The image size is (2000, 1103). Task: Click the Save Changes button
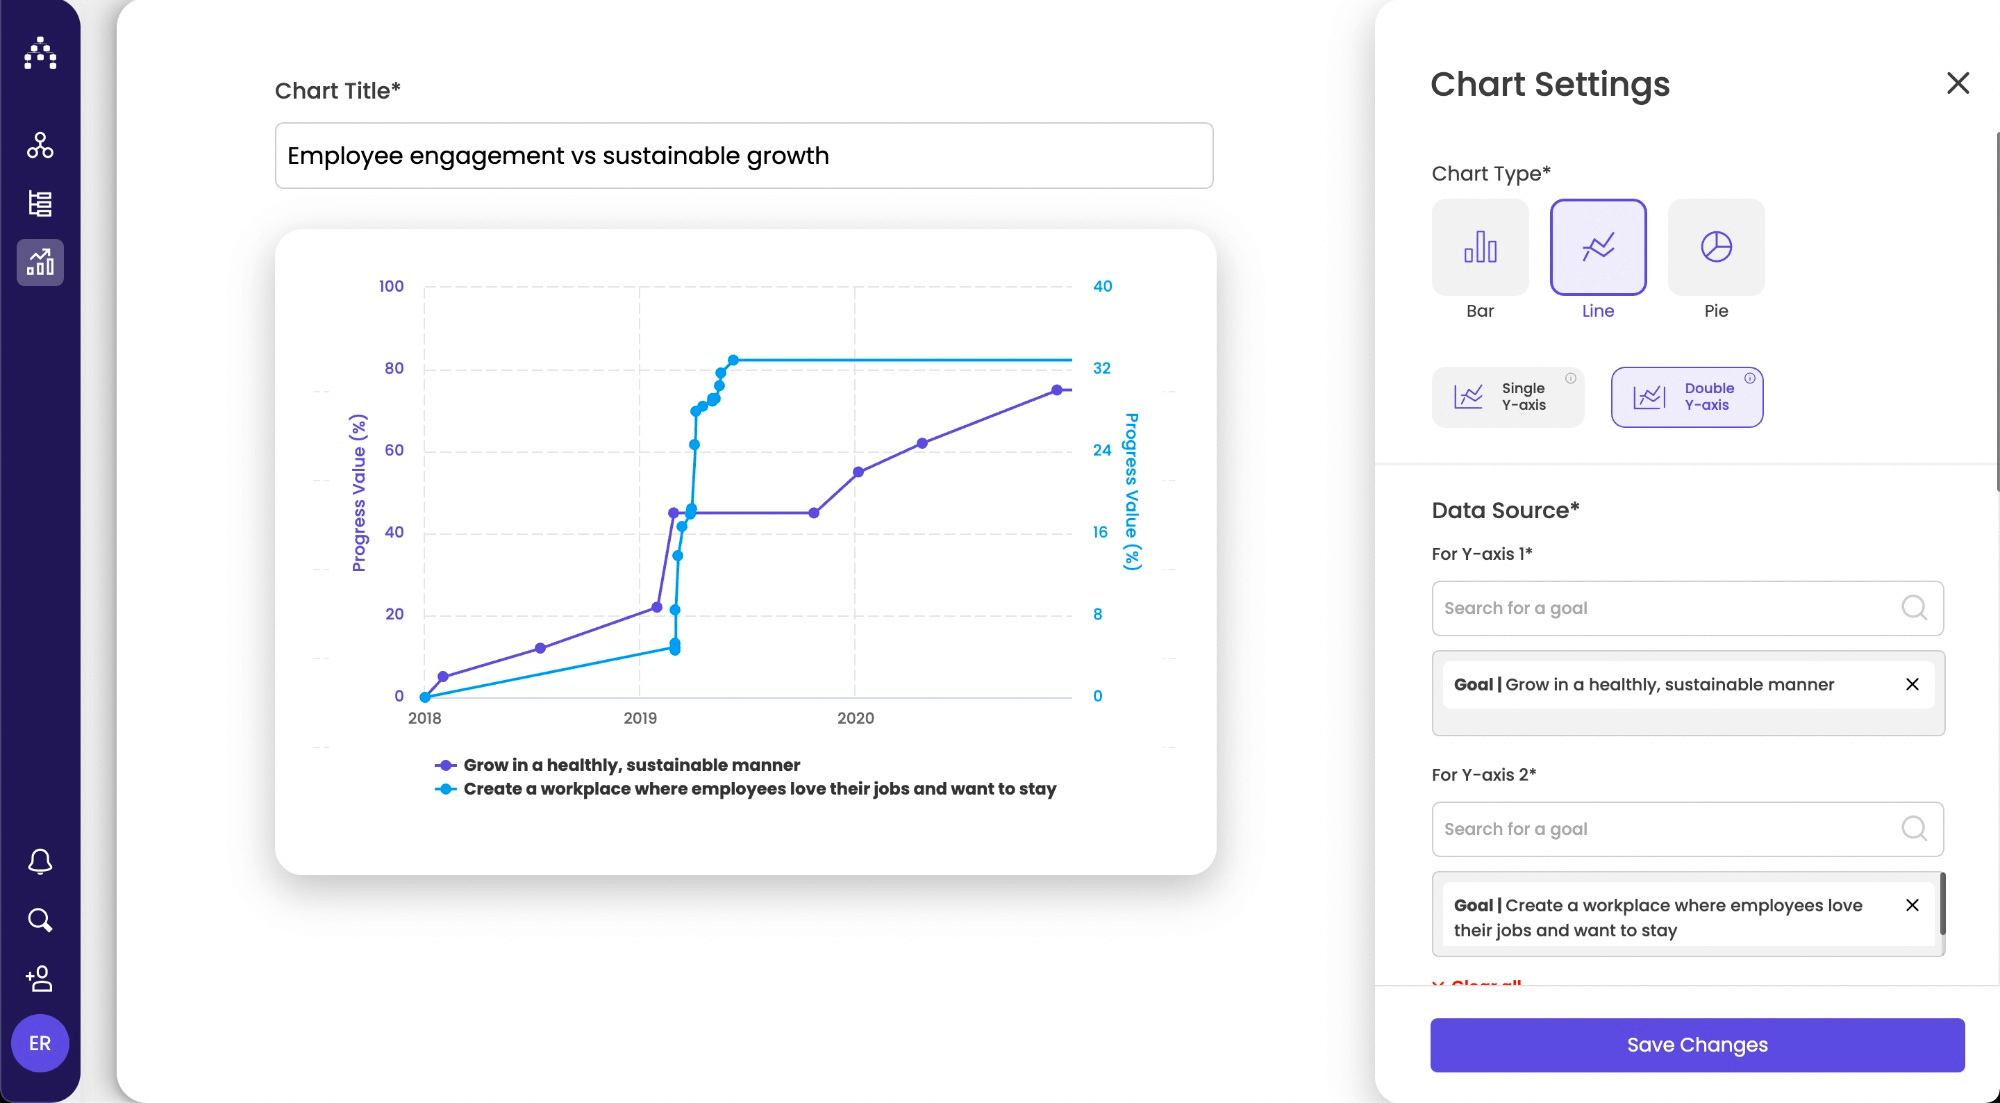(x=1697, y=1045)
